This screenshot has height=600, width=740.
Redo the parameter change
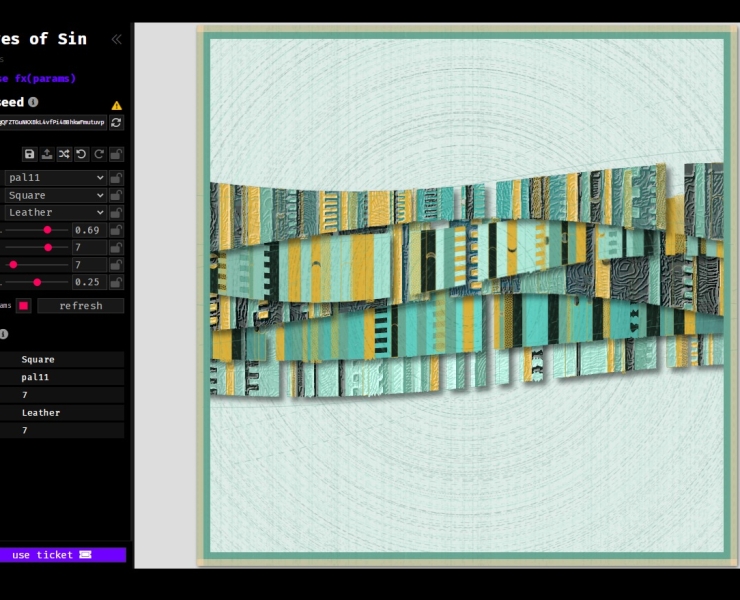(x=98, y=154)
